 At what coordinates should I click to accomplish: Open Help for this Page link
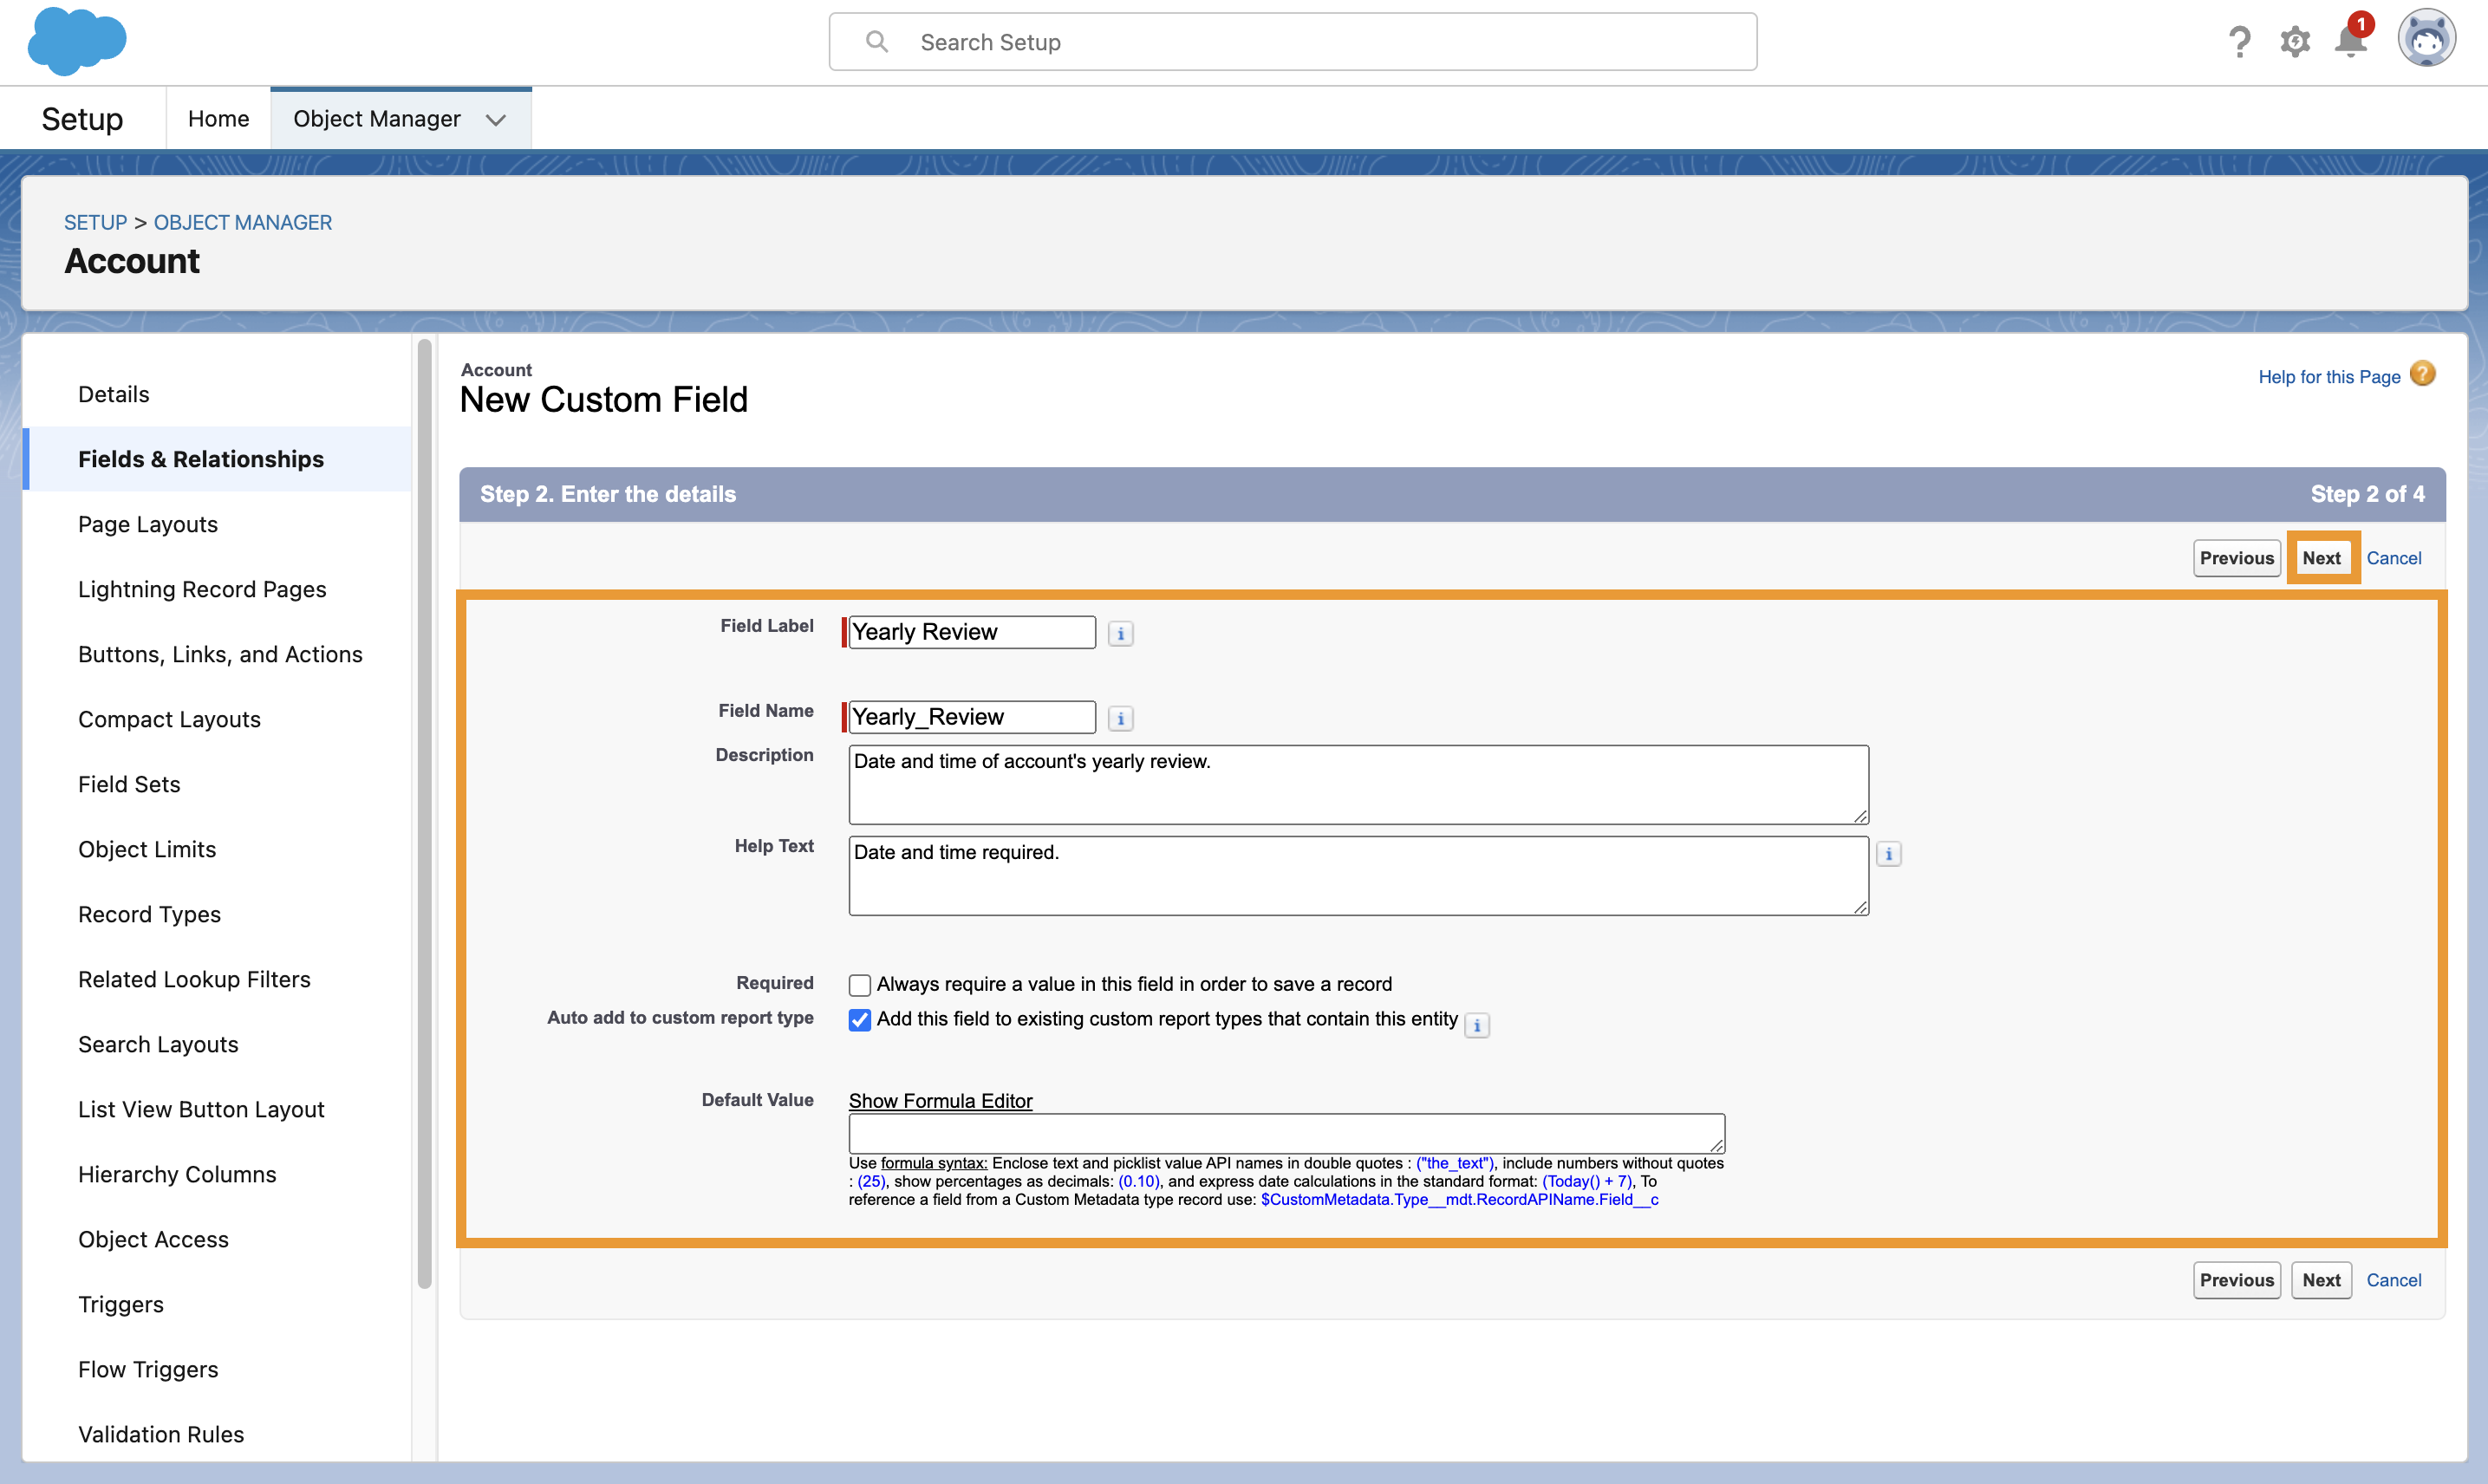(x=2329, y=377)
